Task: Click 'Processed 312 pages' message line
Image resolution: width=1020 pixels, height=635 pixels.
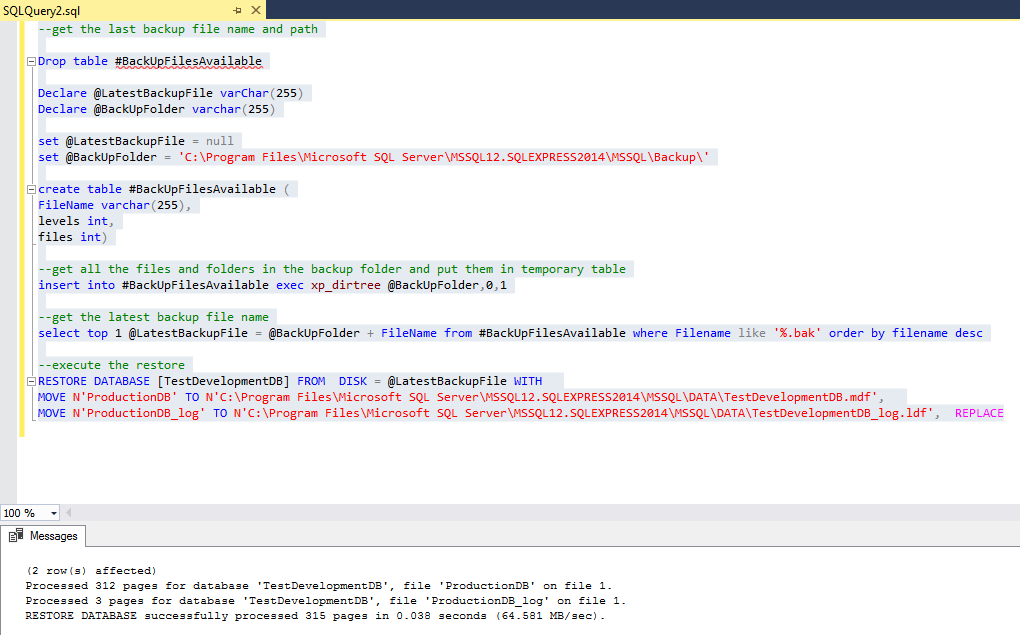Action: [319, 586]
